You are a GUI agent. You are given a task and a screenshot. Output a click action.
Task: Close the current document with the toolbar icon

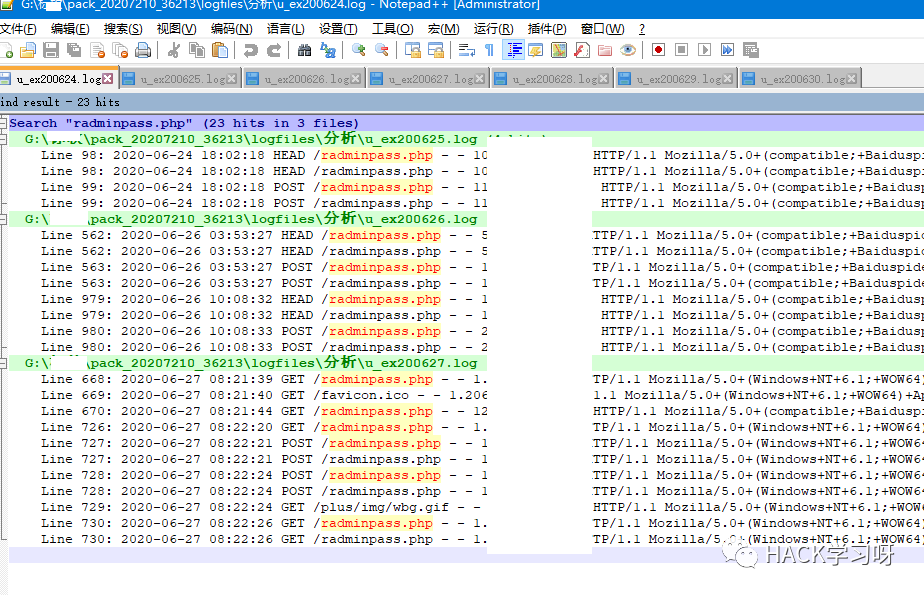[97, 51]
